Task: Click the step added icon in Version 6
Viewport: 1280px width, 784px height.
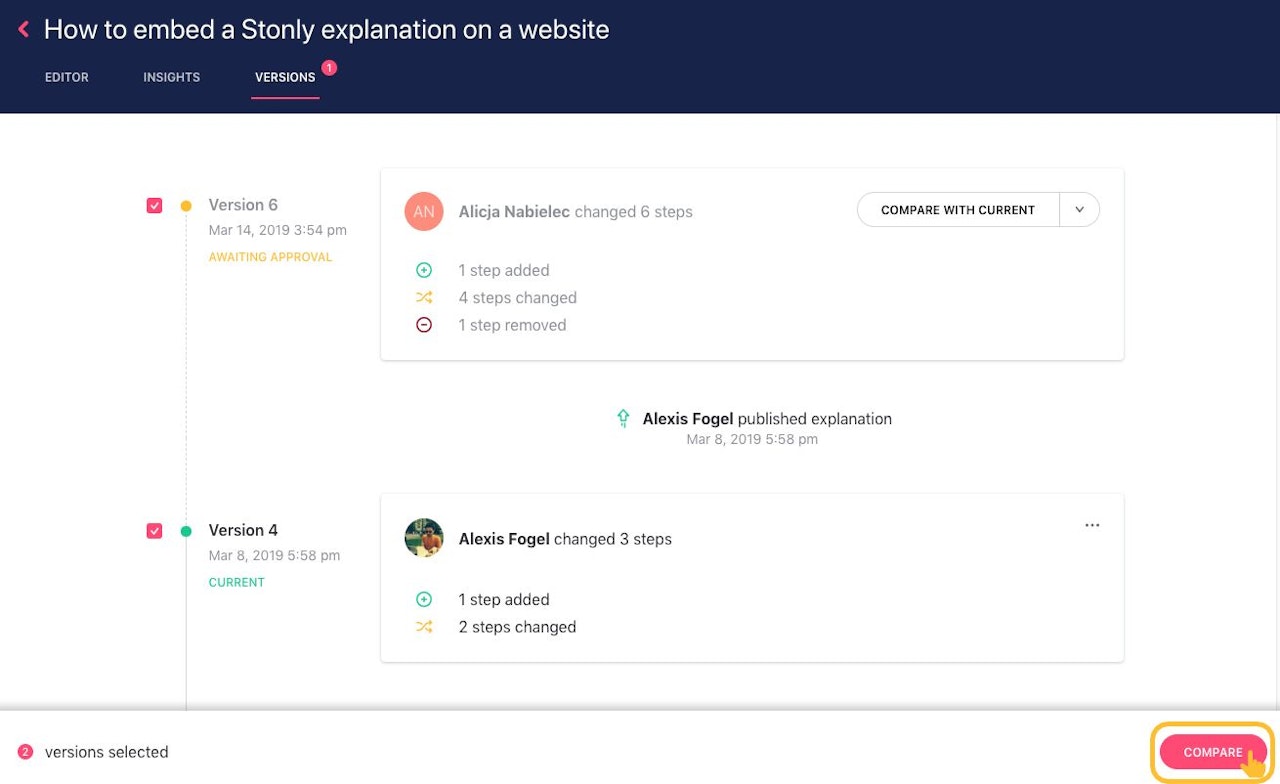Action: [x=424, y=270]
